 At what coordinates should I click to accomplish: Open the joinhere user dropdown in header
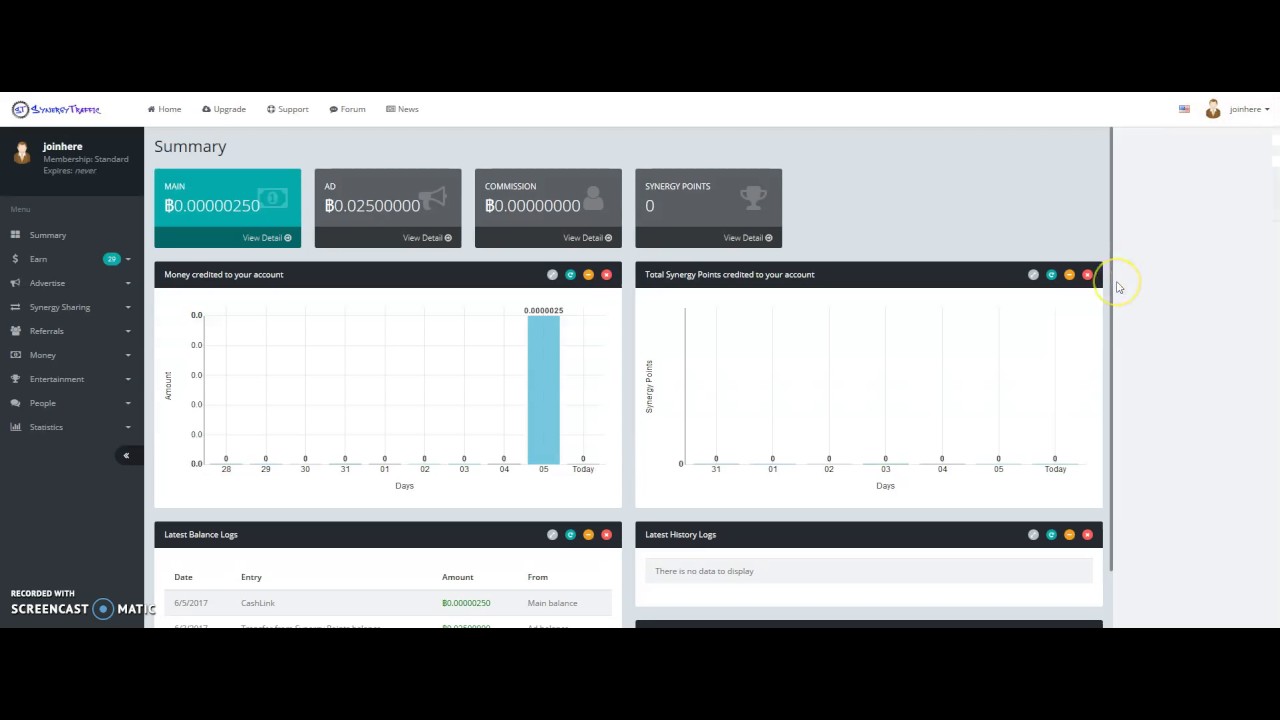point(1249,109)
